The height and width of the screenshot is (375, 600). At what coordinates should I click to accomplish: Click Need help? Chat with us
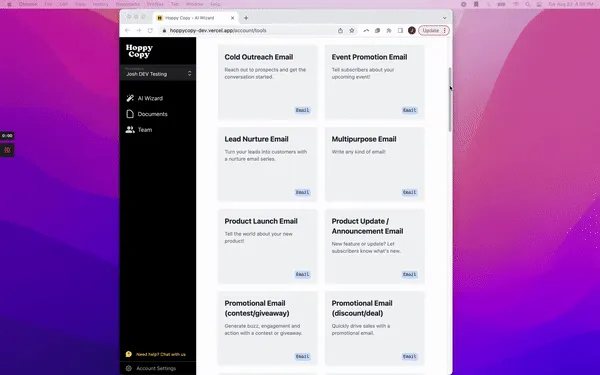(x=161, y=354)
